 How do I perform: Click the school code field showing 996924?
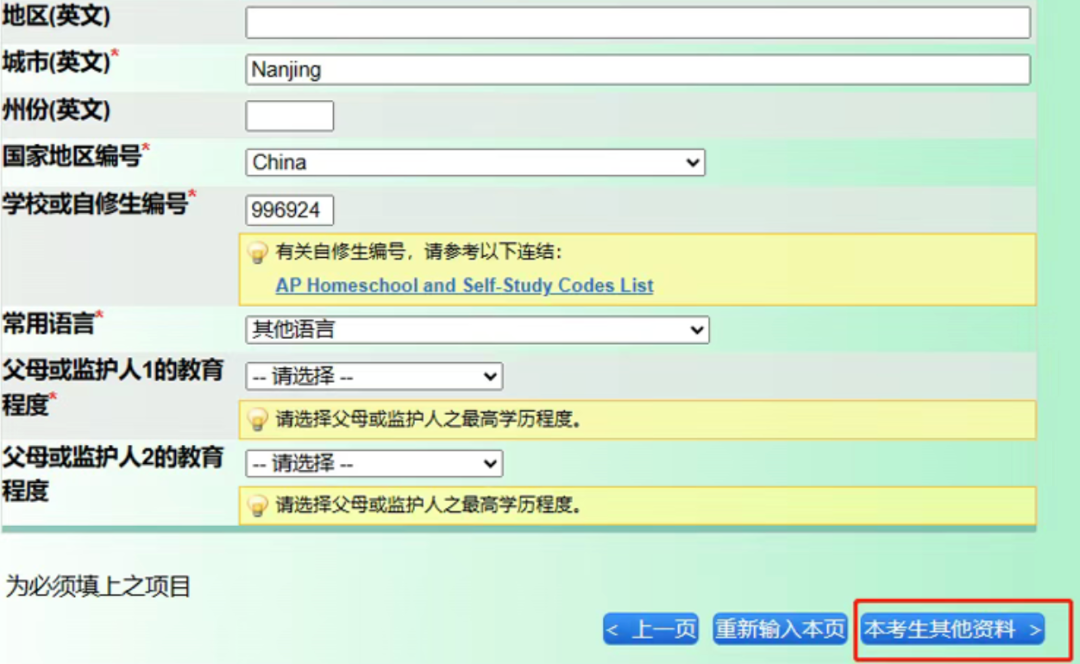click(289, 211)
